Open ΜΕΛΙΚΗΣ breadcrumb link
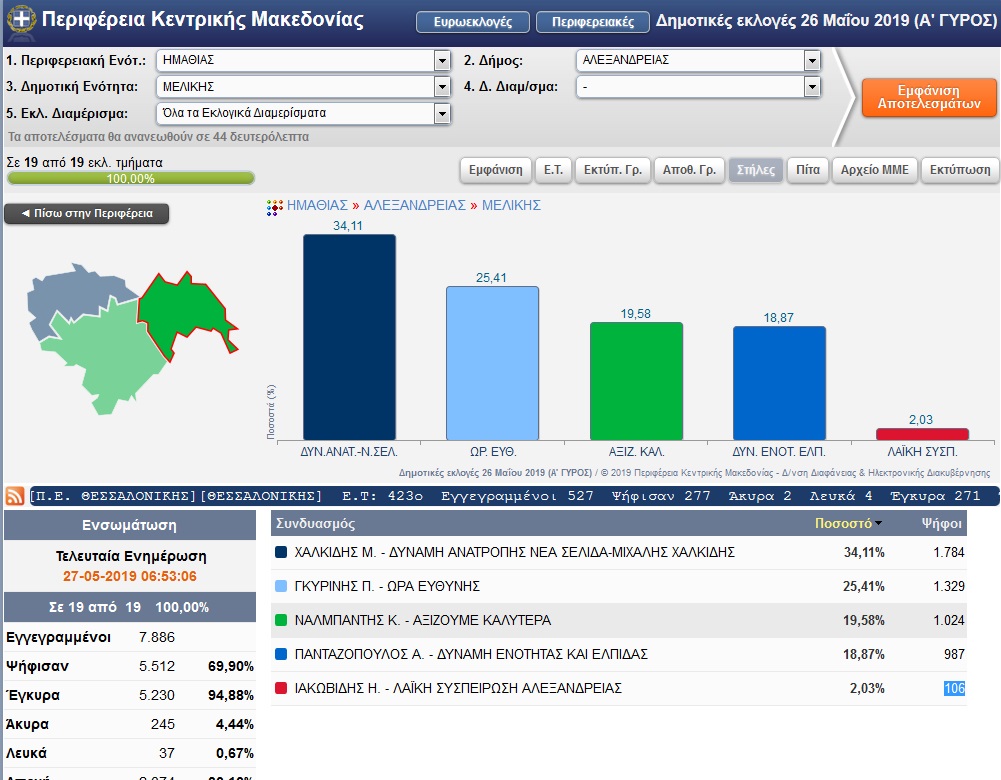Screen dimensions: 1001x780 (511, 206)
